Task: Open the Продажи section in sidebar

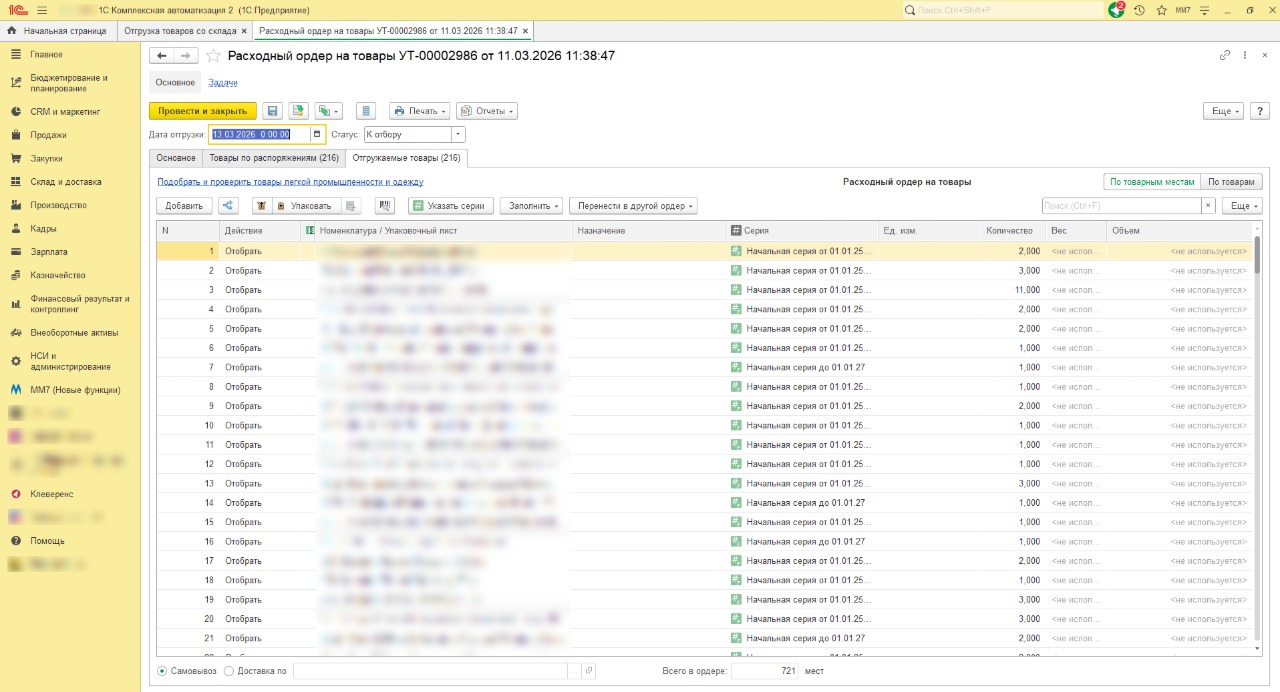Action: click(48, 135)
